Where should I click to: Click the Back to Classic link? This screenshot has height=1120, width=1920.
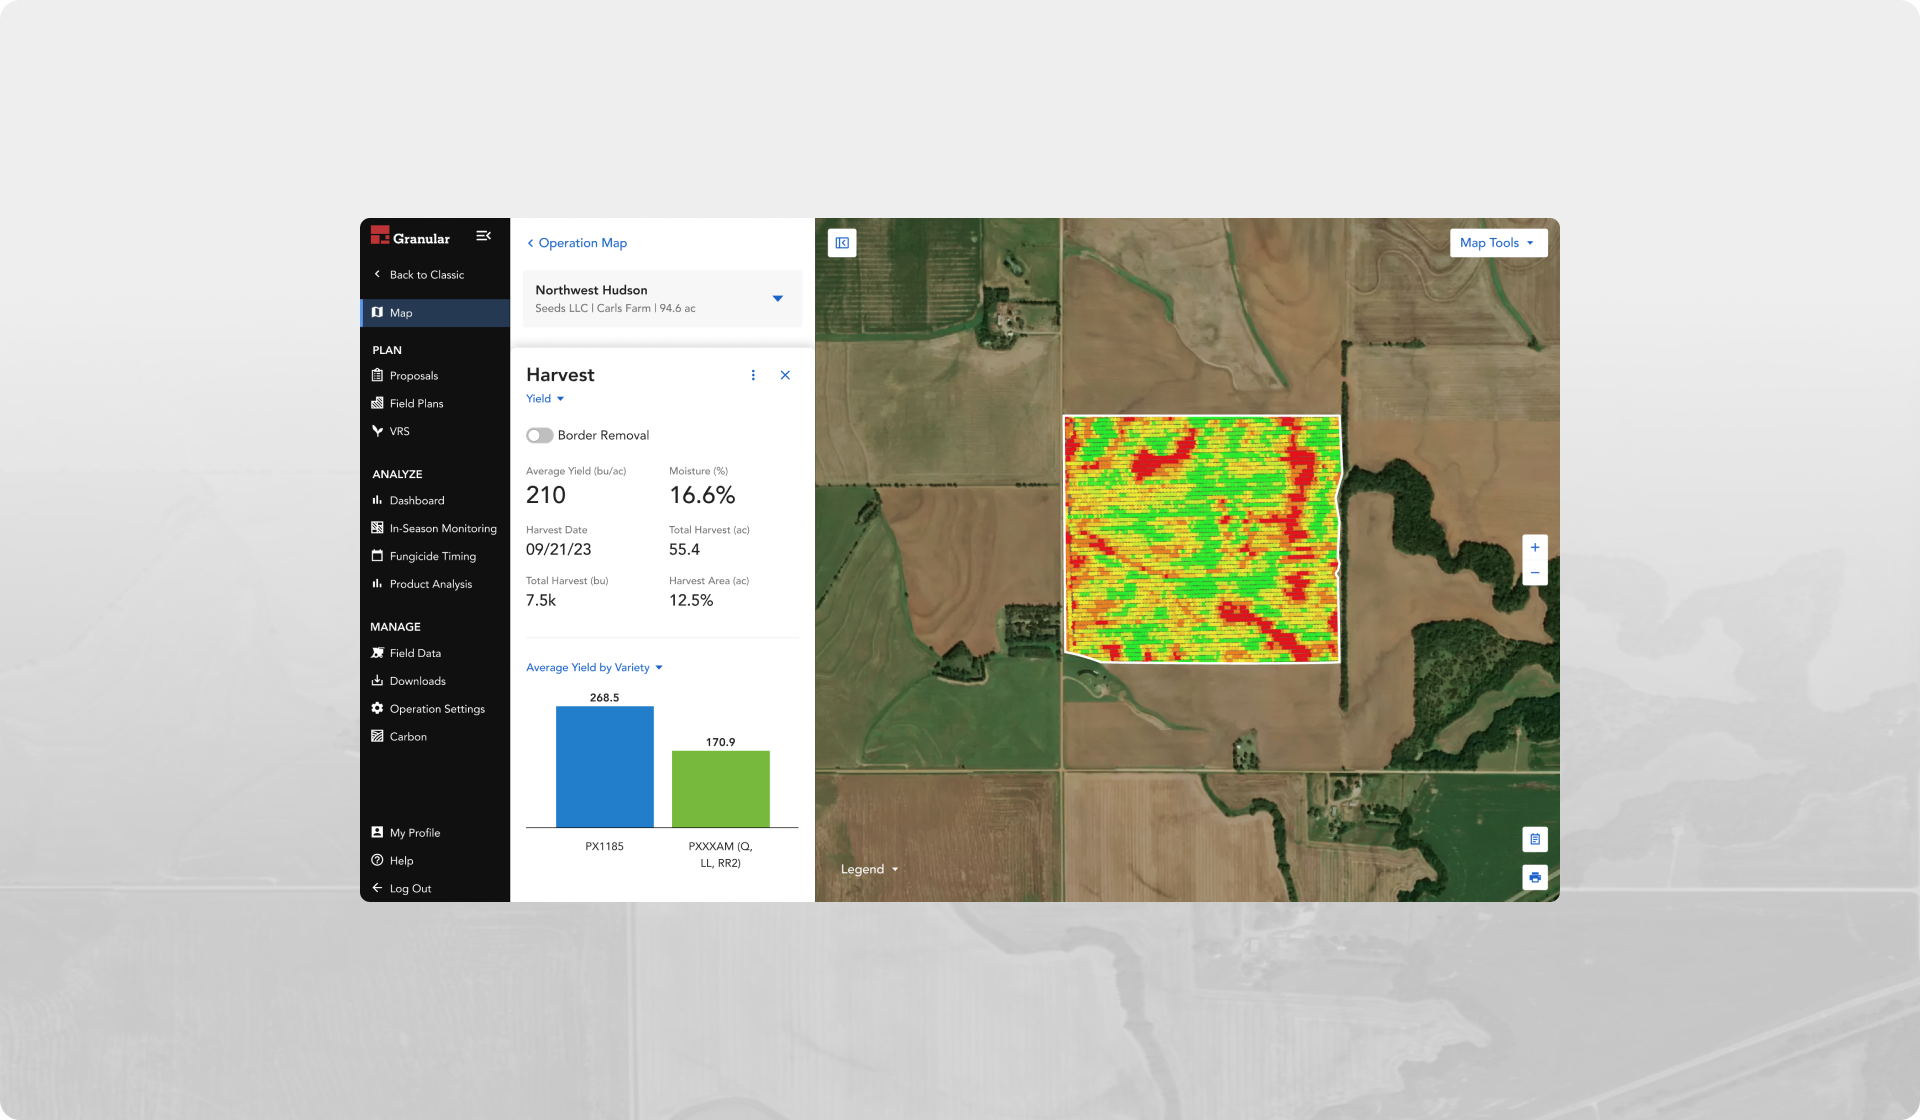tap(426, 274)
